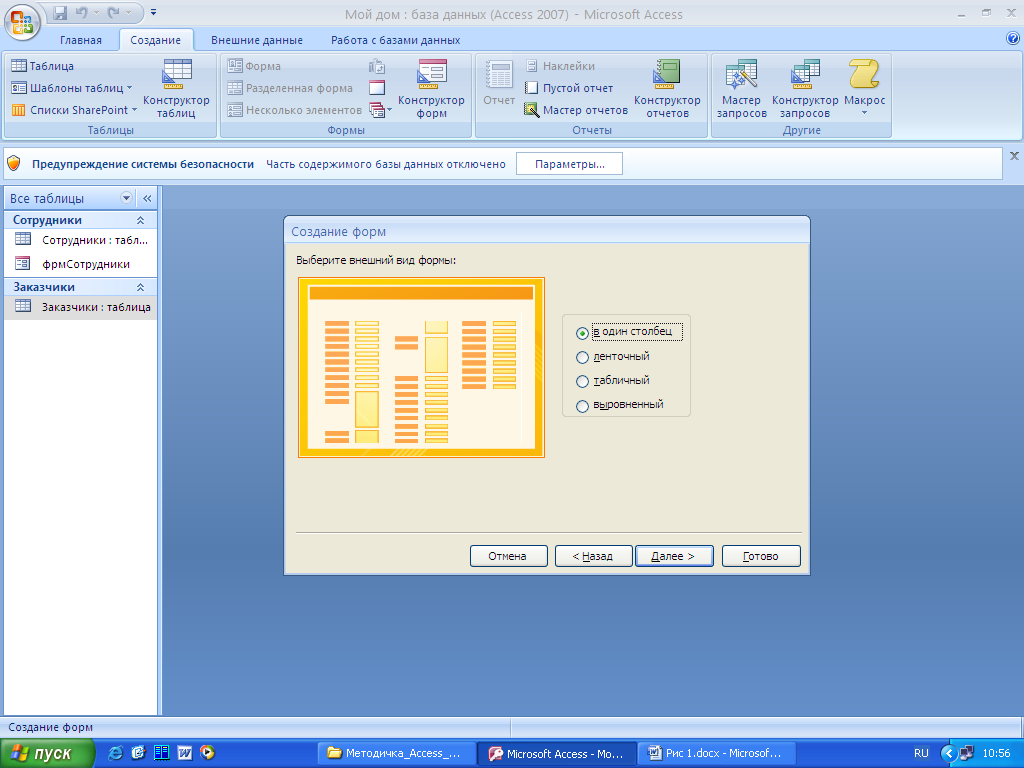Viewport: 1024px width, 768px height.
Task: Click the < Назад button
Action: point(593,556)
